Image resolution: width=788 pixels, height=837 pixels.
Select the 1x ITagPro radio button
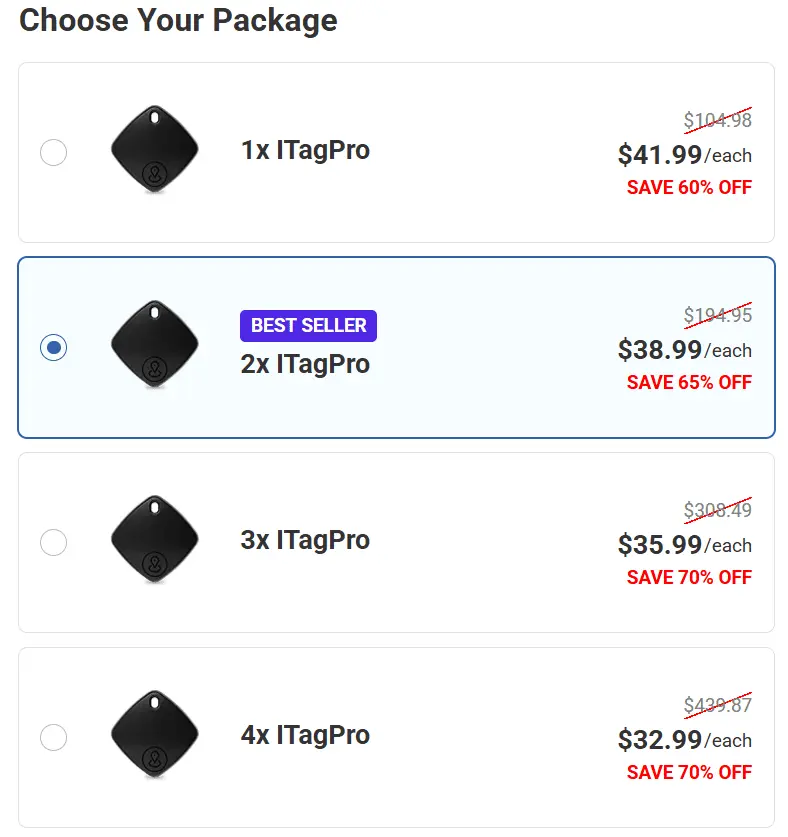click(53, 153)
